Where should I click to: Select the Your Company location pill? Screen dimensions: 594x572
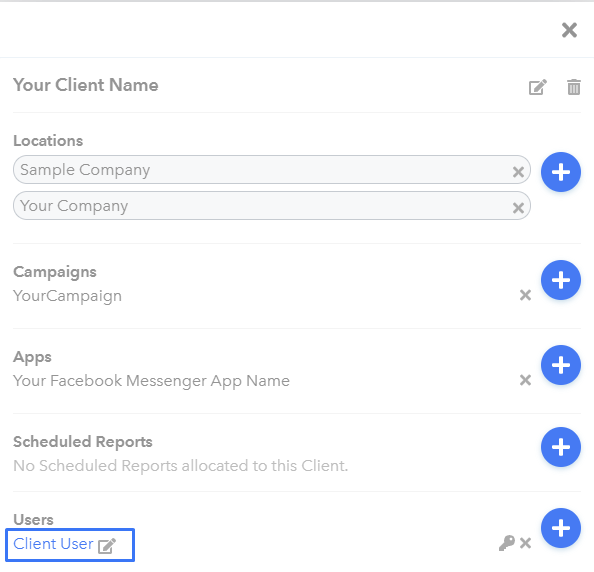[272, 206]
